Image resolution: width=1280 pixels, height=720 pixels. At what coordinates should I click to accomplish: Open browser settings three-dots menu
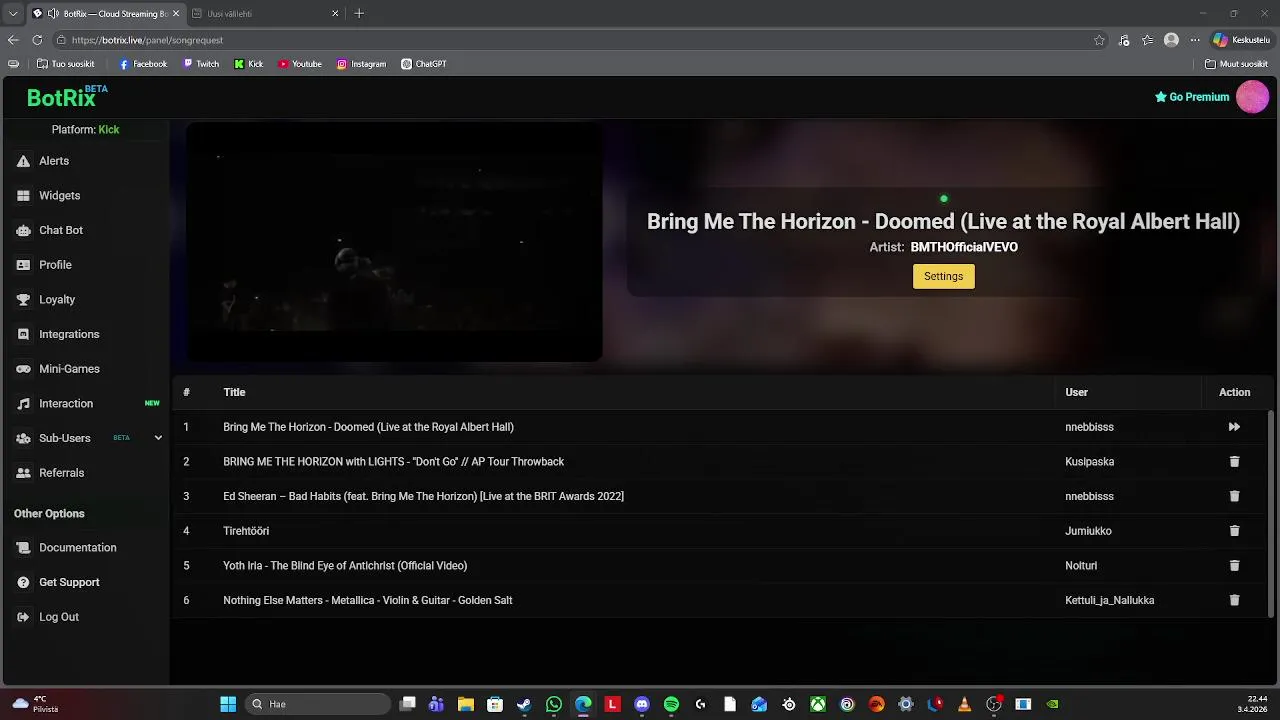[1195, 40]
